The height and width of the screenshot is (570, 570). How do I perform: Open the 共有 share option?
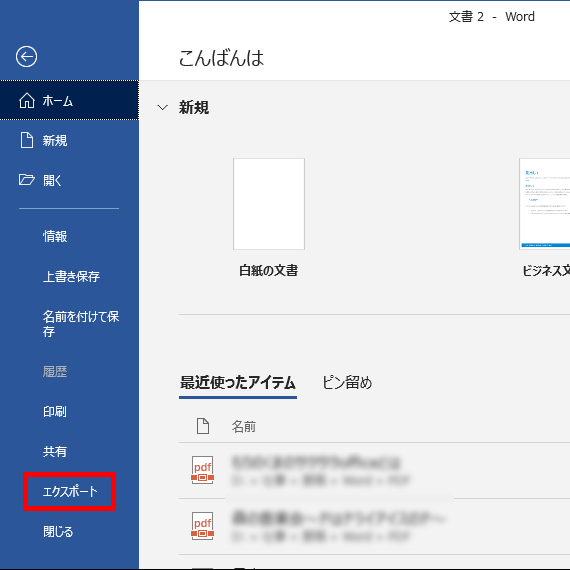55,451
